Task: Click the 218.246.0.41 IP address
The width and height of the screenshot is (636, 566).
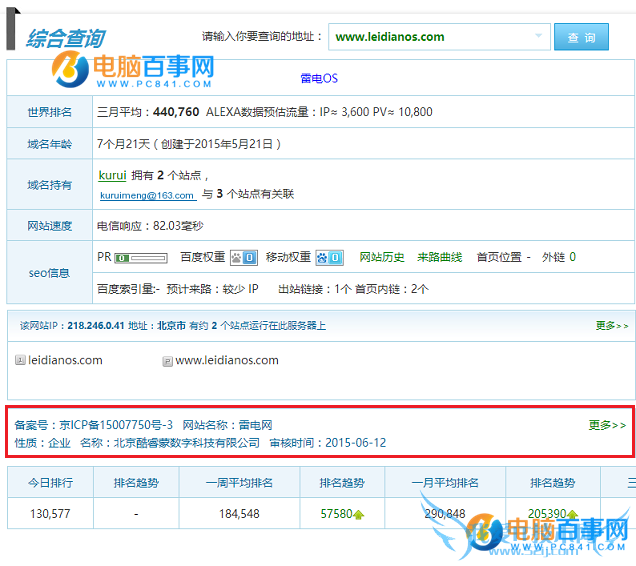Action: coord(96,325)
